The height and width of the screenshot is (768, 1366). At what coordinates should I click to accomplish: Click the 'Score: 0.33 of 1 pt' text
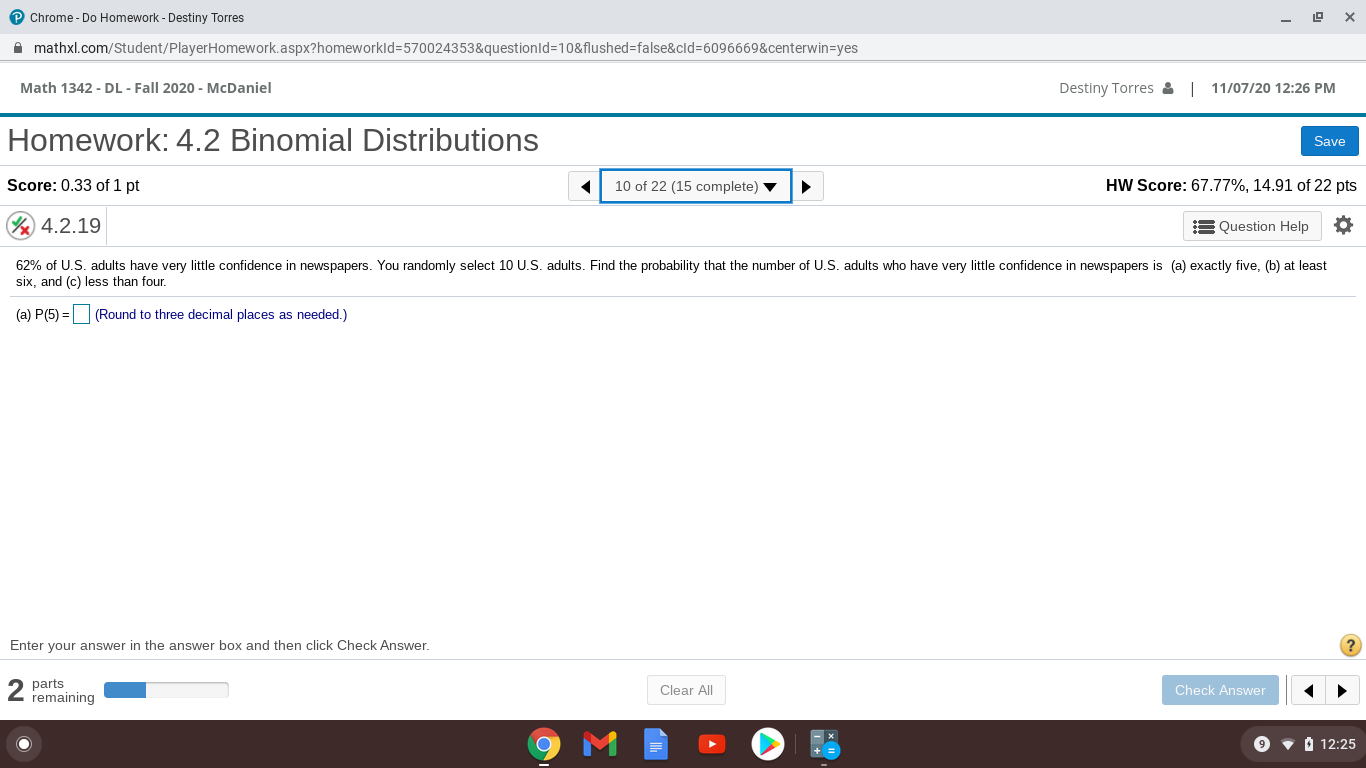pos(73,186)
